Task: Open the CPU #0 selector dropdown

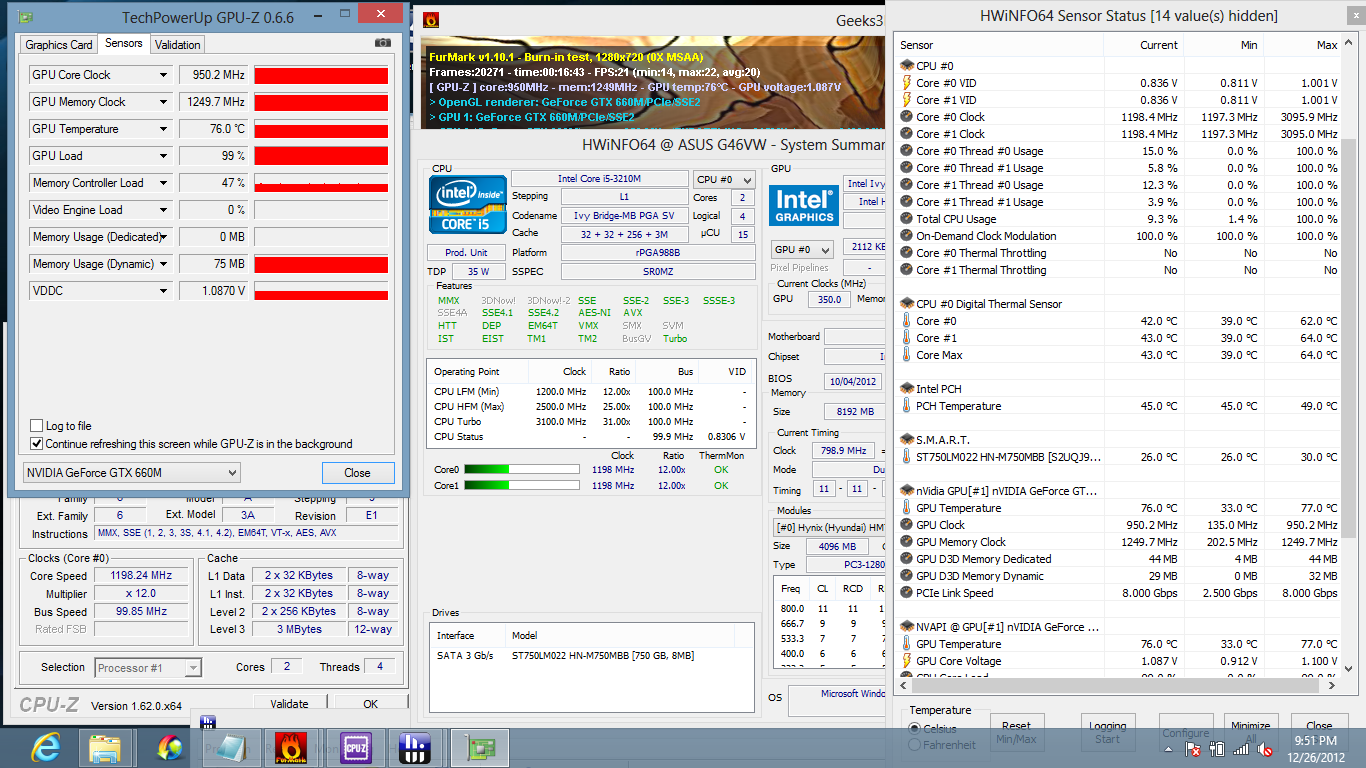Action: 722,179
